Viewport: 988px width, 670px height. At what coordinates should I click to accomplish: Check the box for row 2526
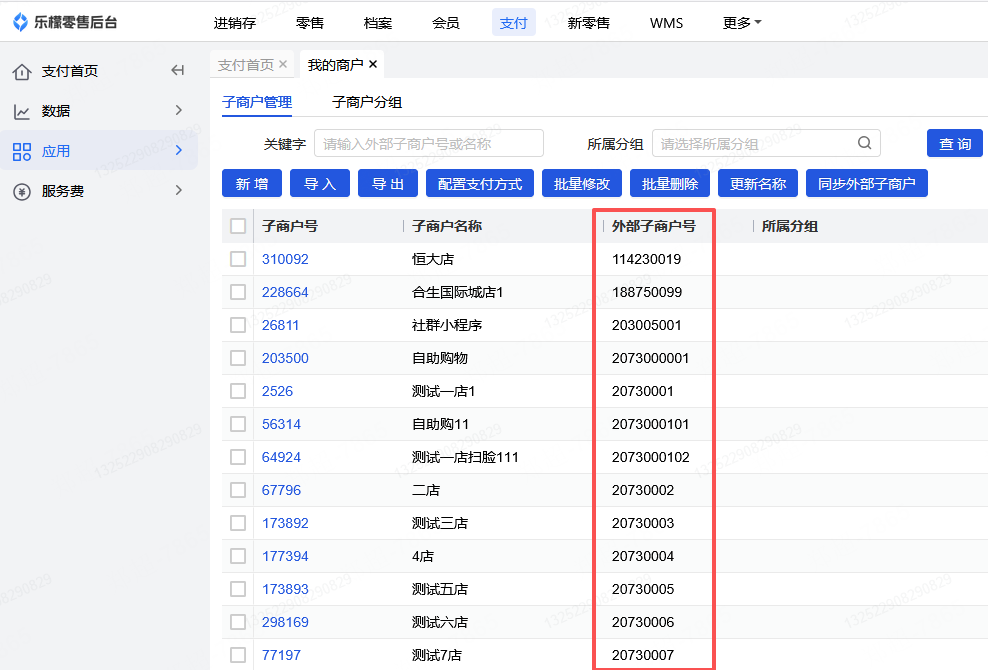click(238, 391)
